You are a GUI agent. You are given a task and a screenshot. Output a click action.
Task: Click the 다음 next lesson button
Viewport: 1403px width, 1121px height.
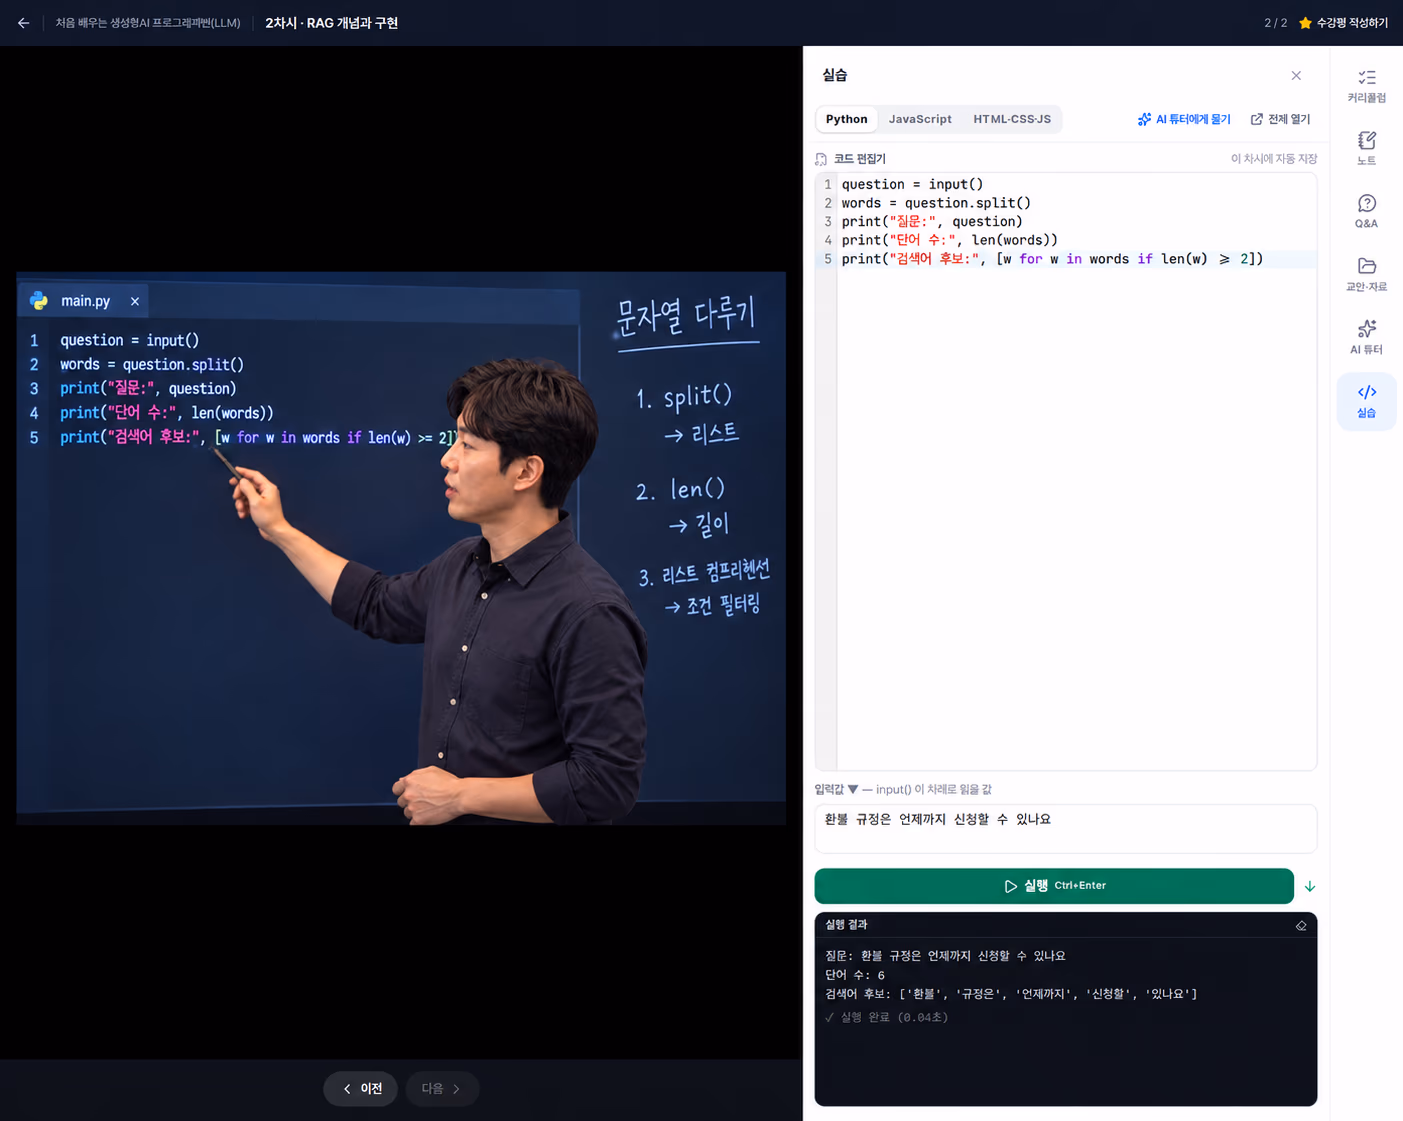(441, 1089)
